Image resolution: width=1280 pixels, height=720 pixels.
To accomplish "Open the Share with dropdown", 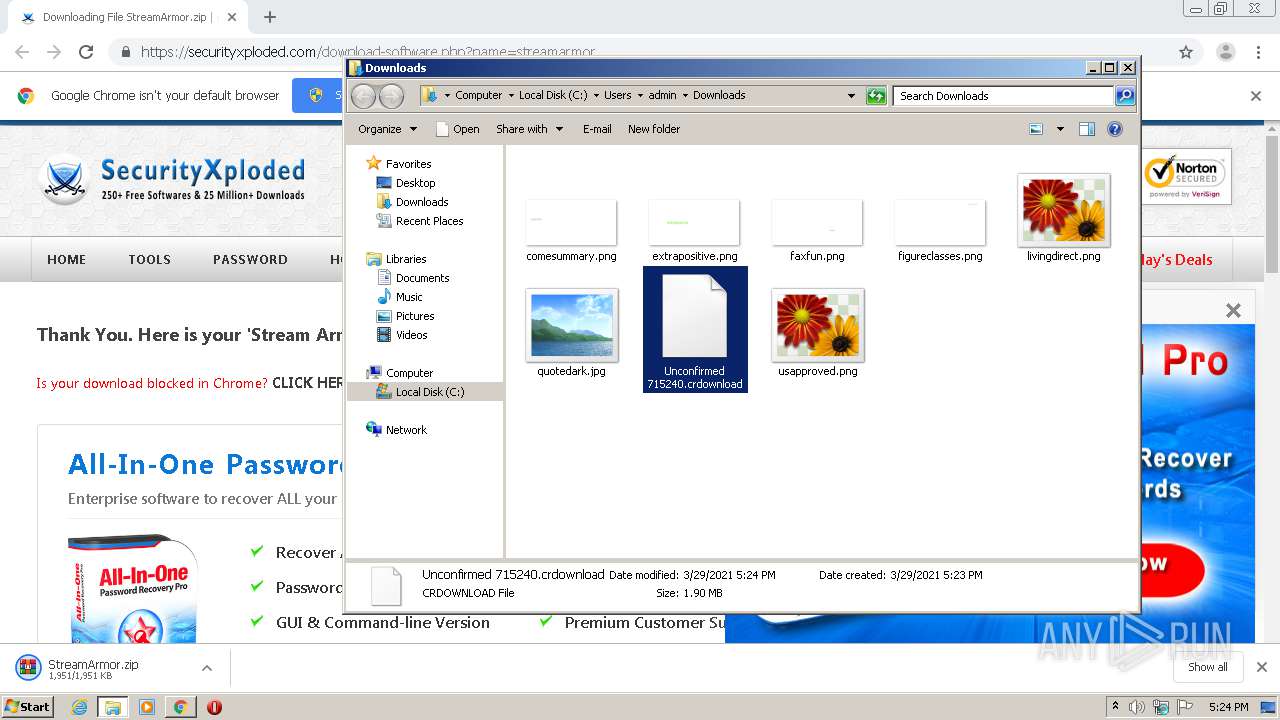I will point(530,129).
